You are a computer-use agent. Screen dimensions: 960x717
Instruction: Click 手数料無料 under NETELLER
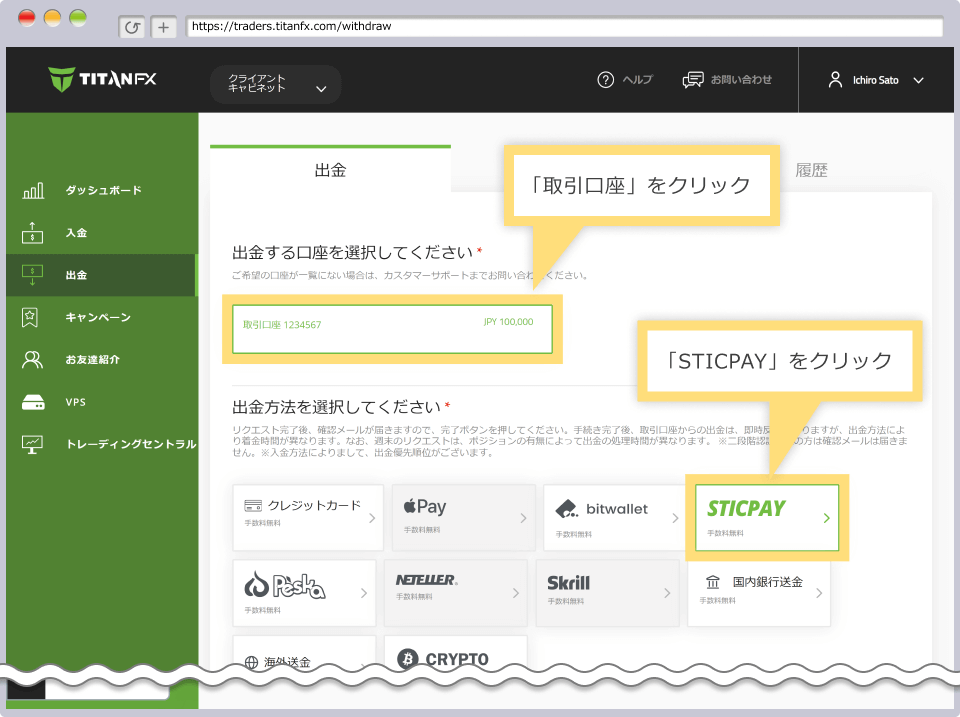tap(414, 596)
